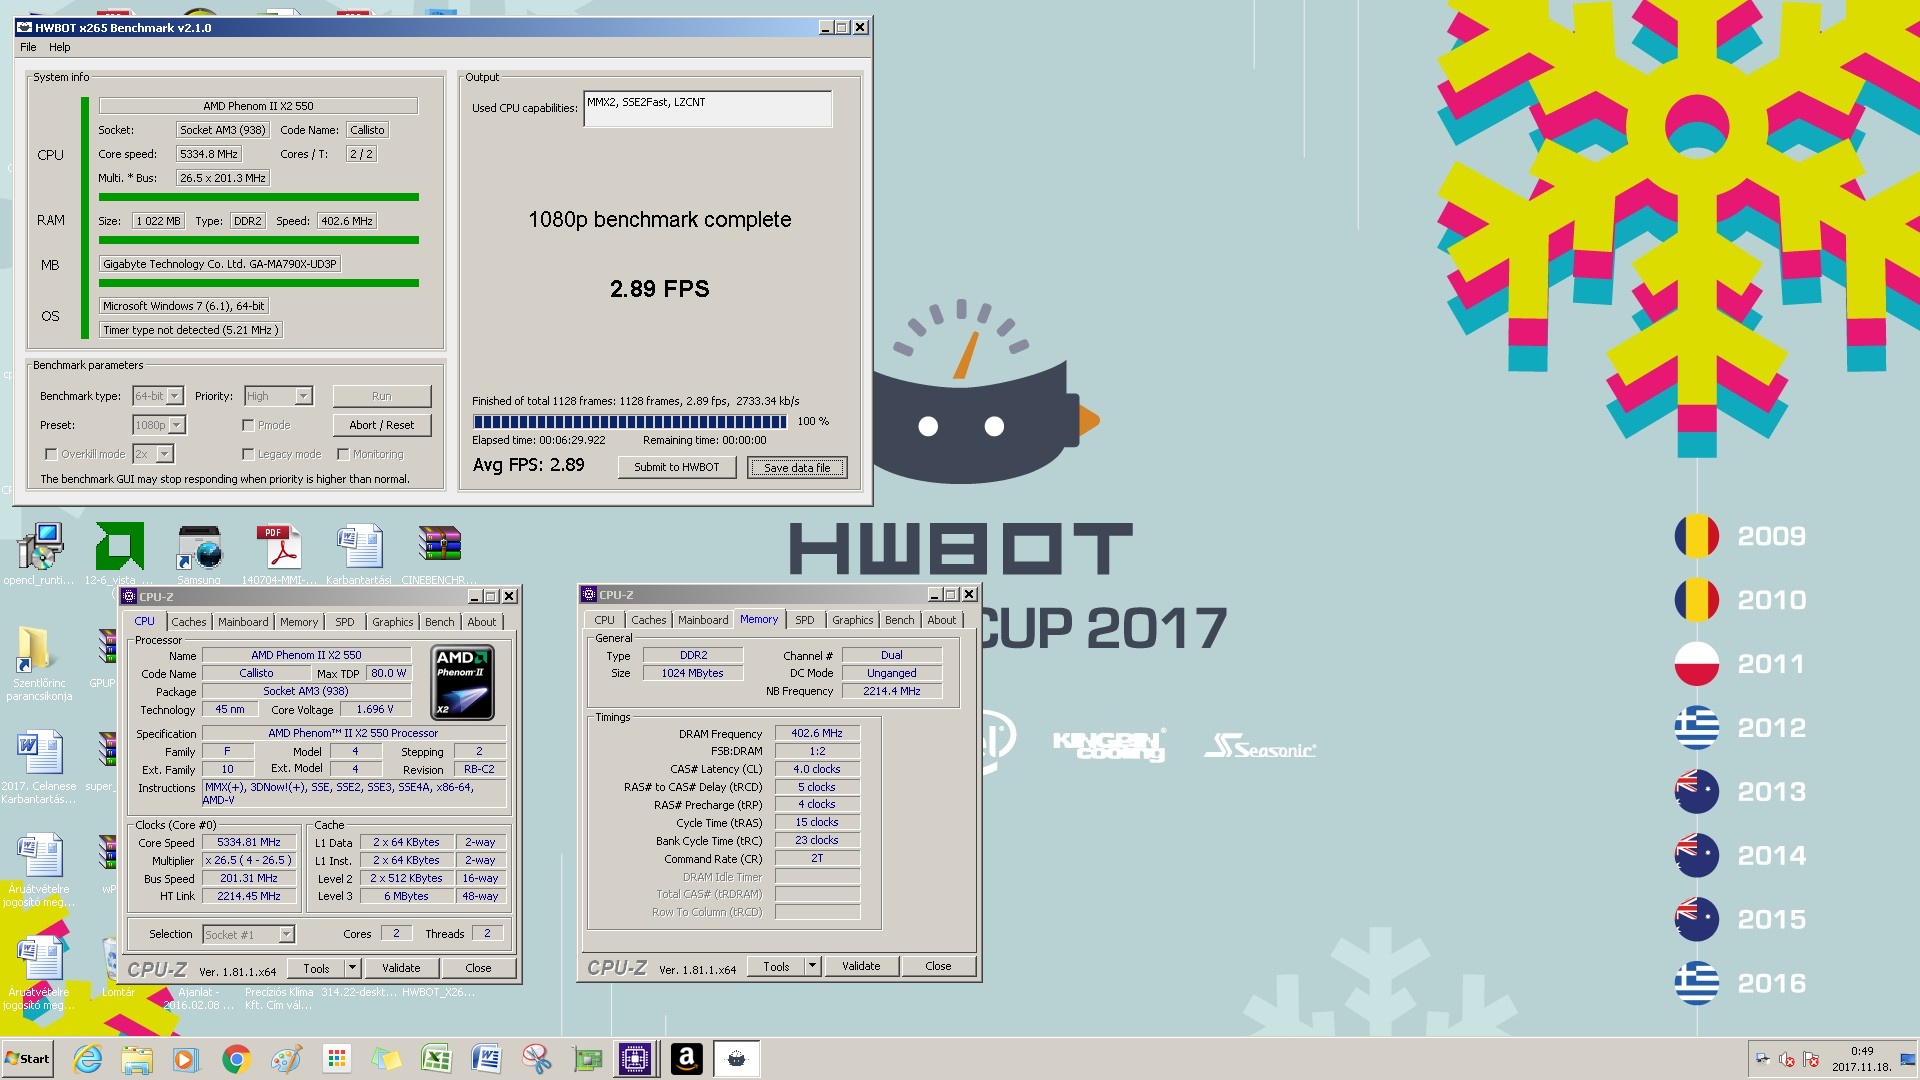Expand the Benchmark type 64-bit dropdown
The image size is (1920, 1080).
pyautogui.click(x=175, y=396)
